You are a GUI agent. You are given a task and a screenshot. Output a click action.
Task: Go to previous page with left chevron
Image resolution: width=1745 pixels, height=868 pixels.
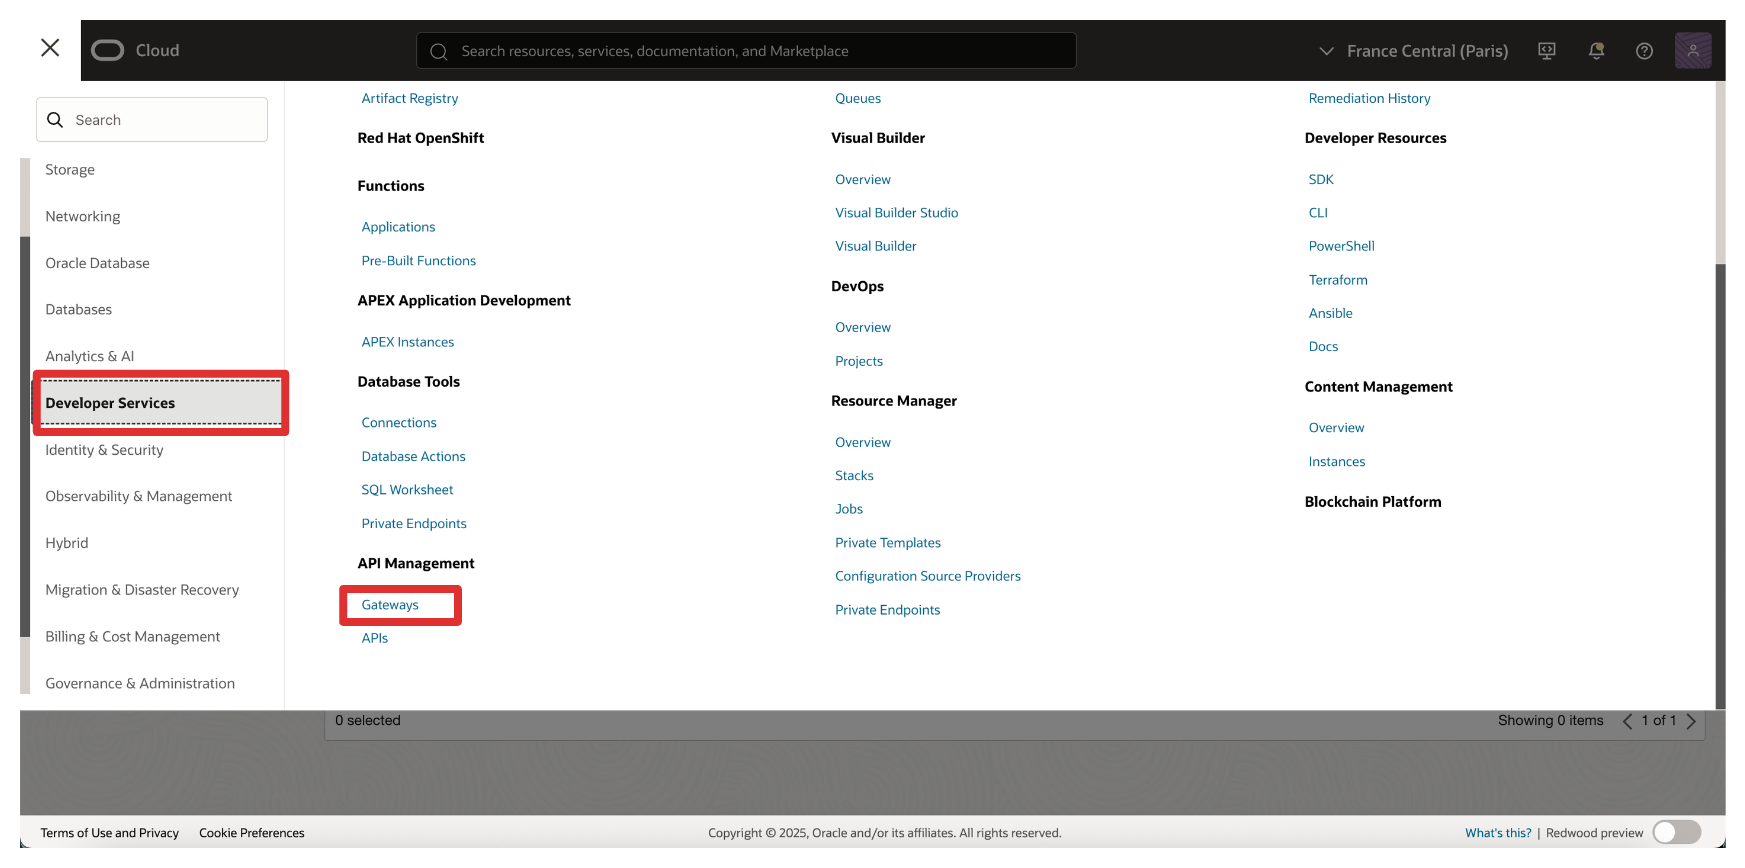click(x=1627, y=721)
